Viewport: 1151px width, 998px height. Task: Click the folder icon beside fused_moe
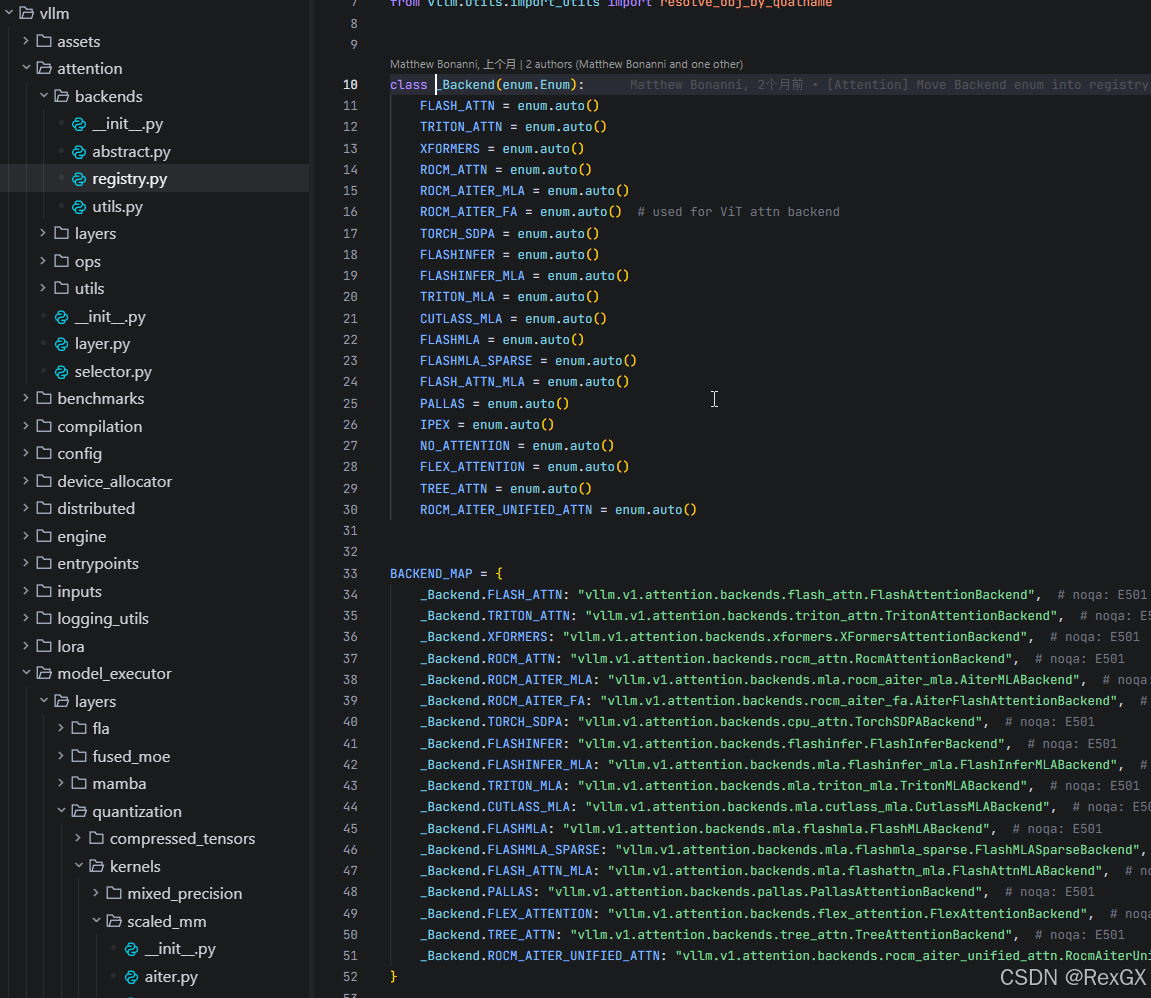[x=79, y=756]
